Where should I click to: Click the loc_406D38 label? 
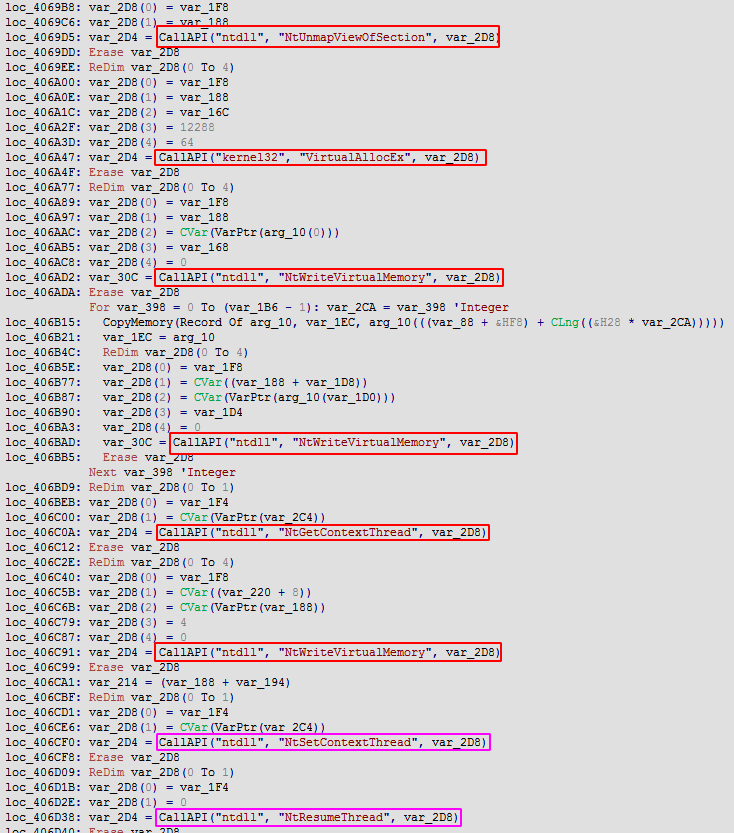click(x=43, y=817)
